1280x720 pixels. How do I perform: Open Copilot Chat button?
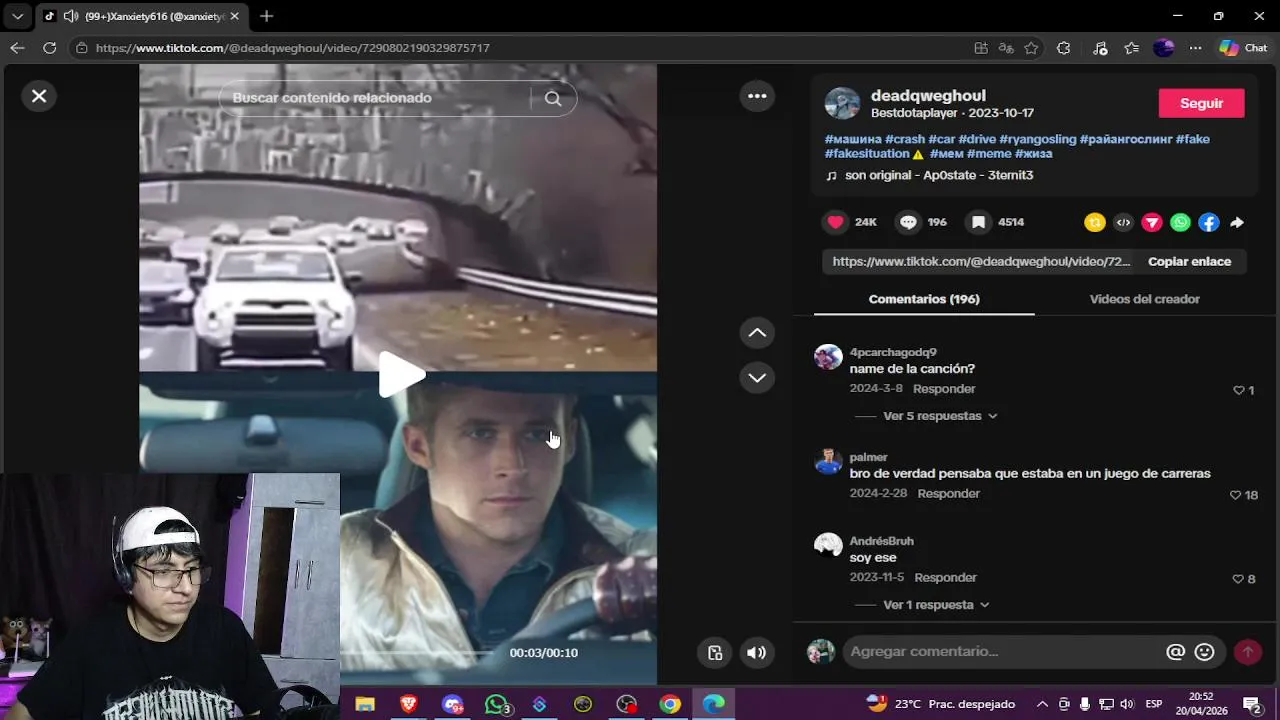pos(1243,48)
